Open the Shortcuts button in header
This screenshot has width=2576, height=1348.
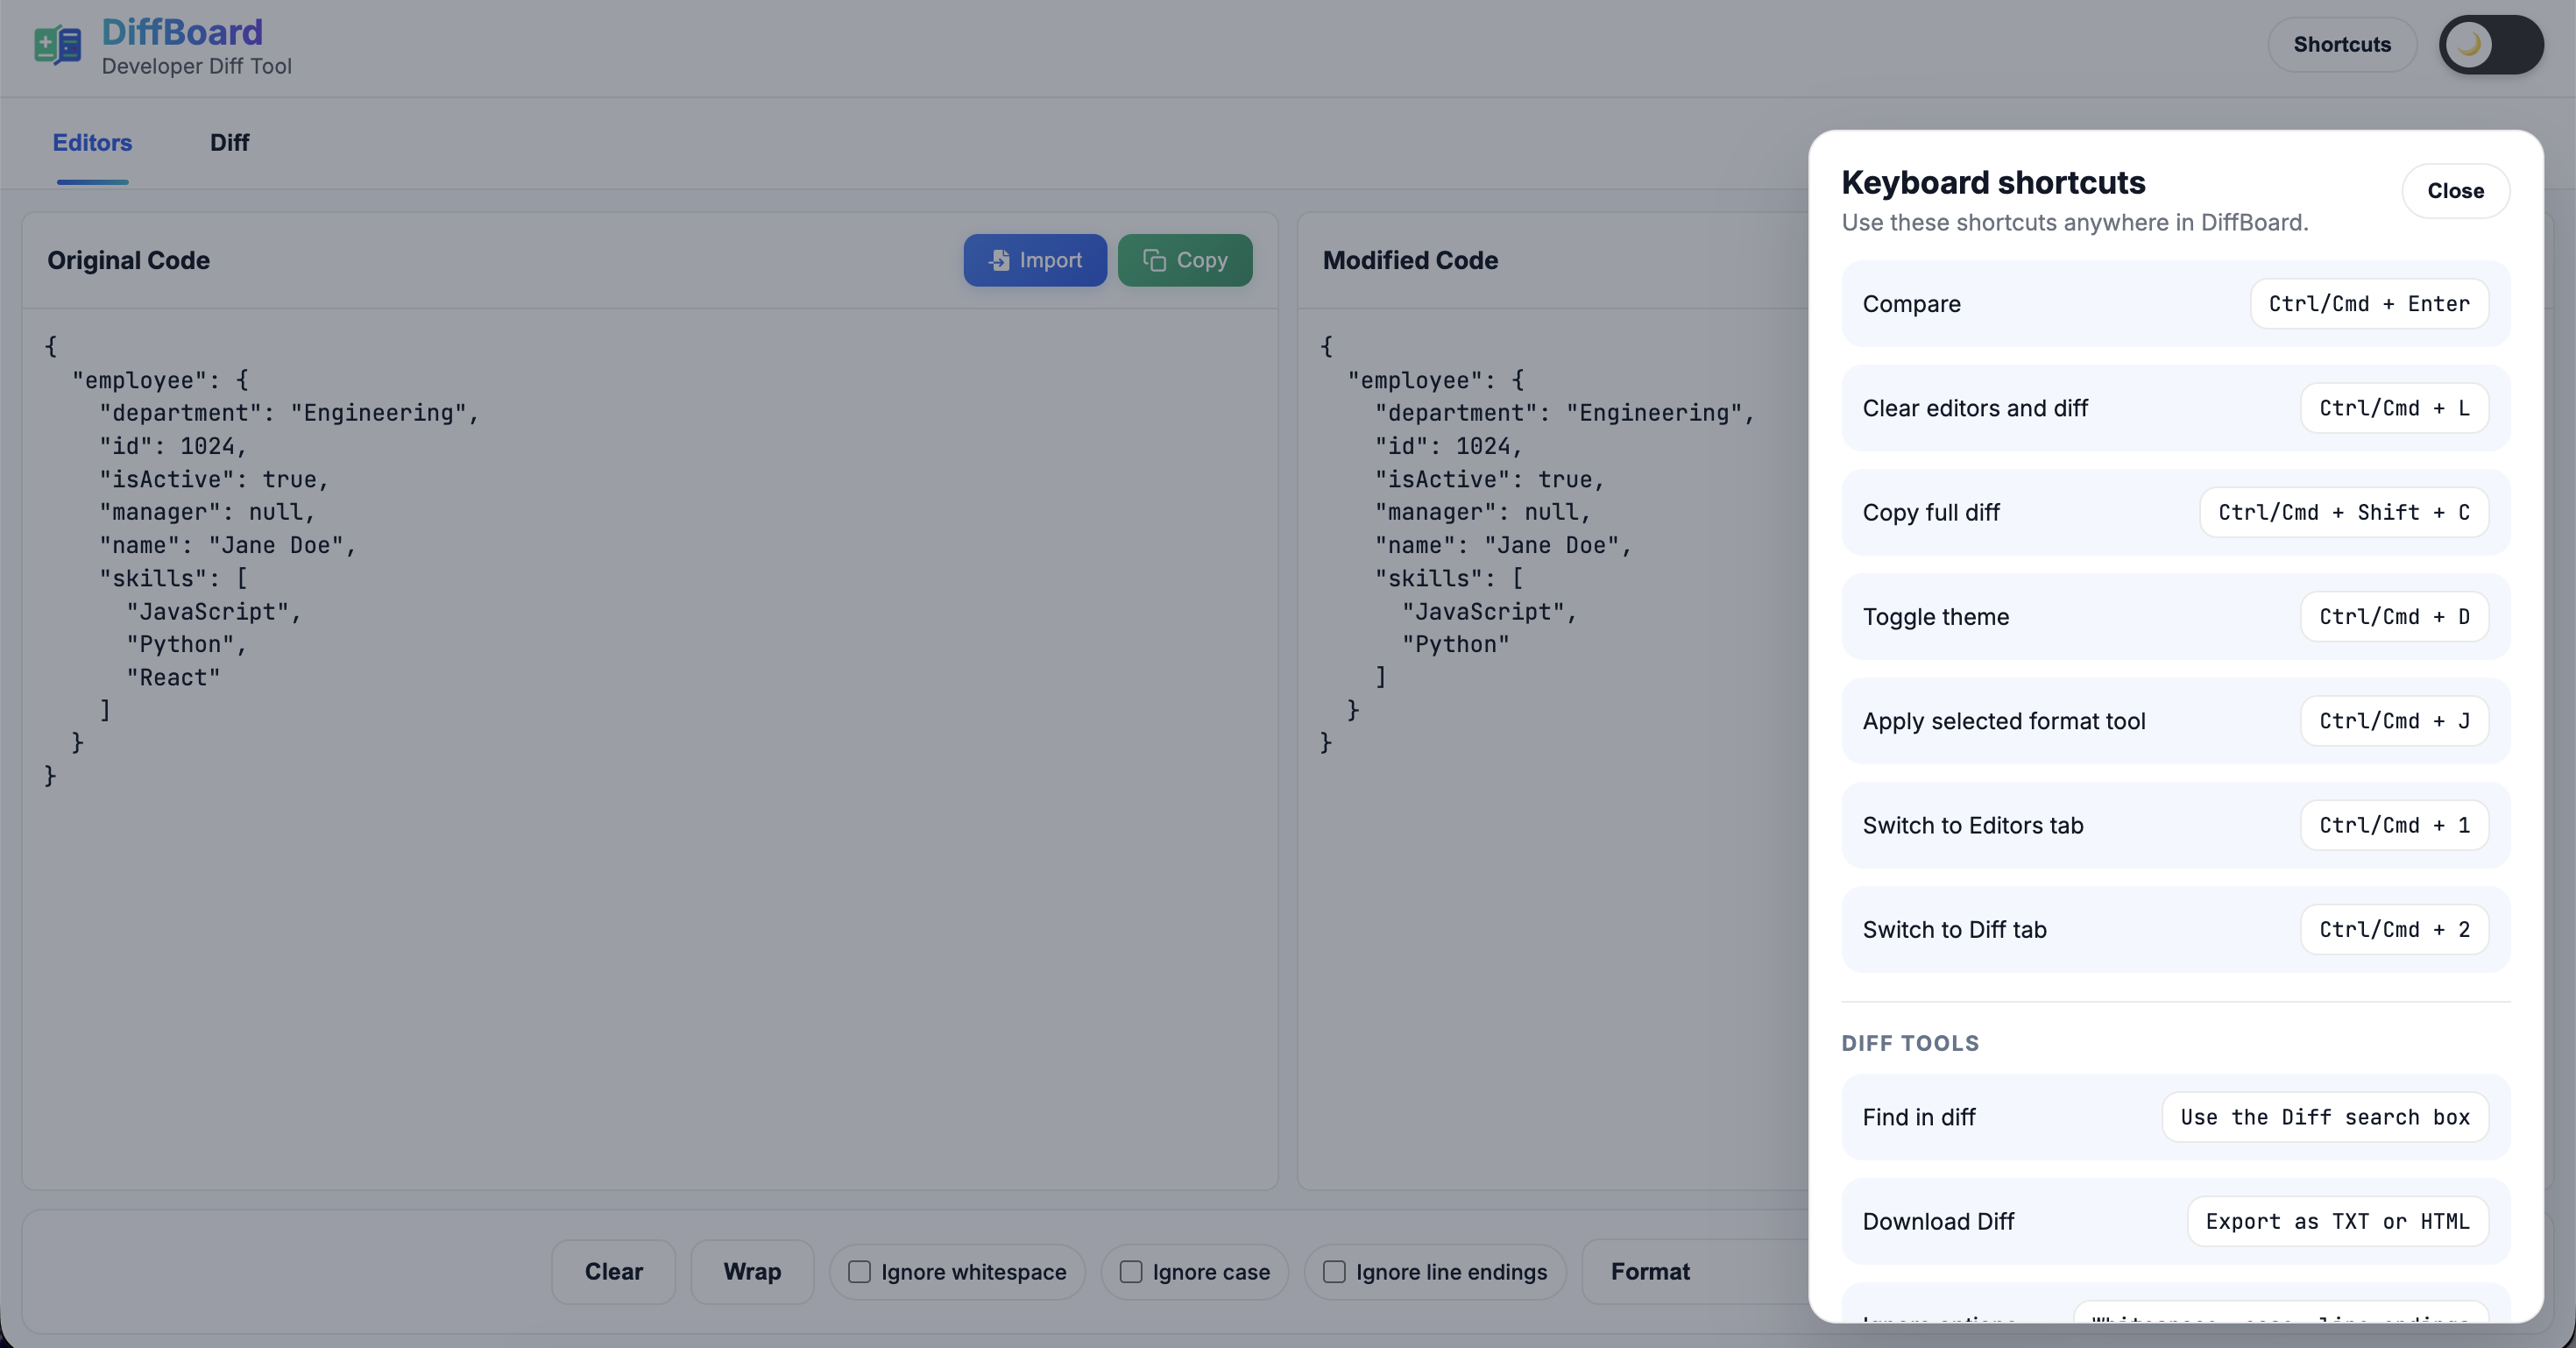coord(2342,44)
